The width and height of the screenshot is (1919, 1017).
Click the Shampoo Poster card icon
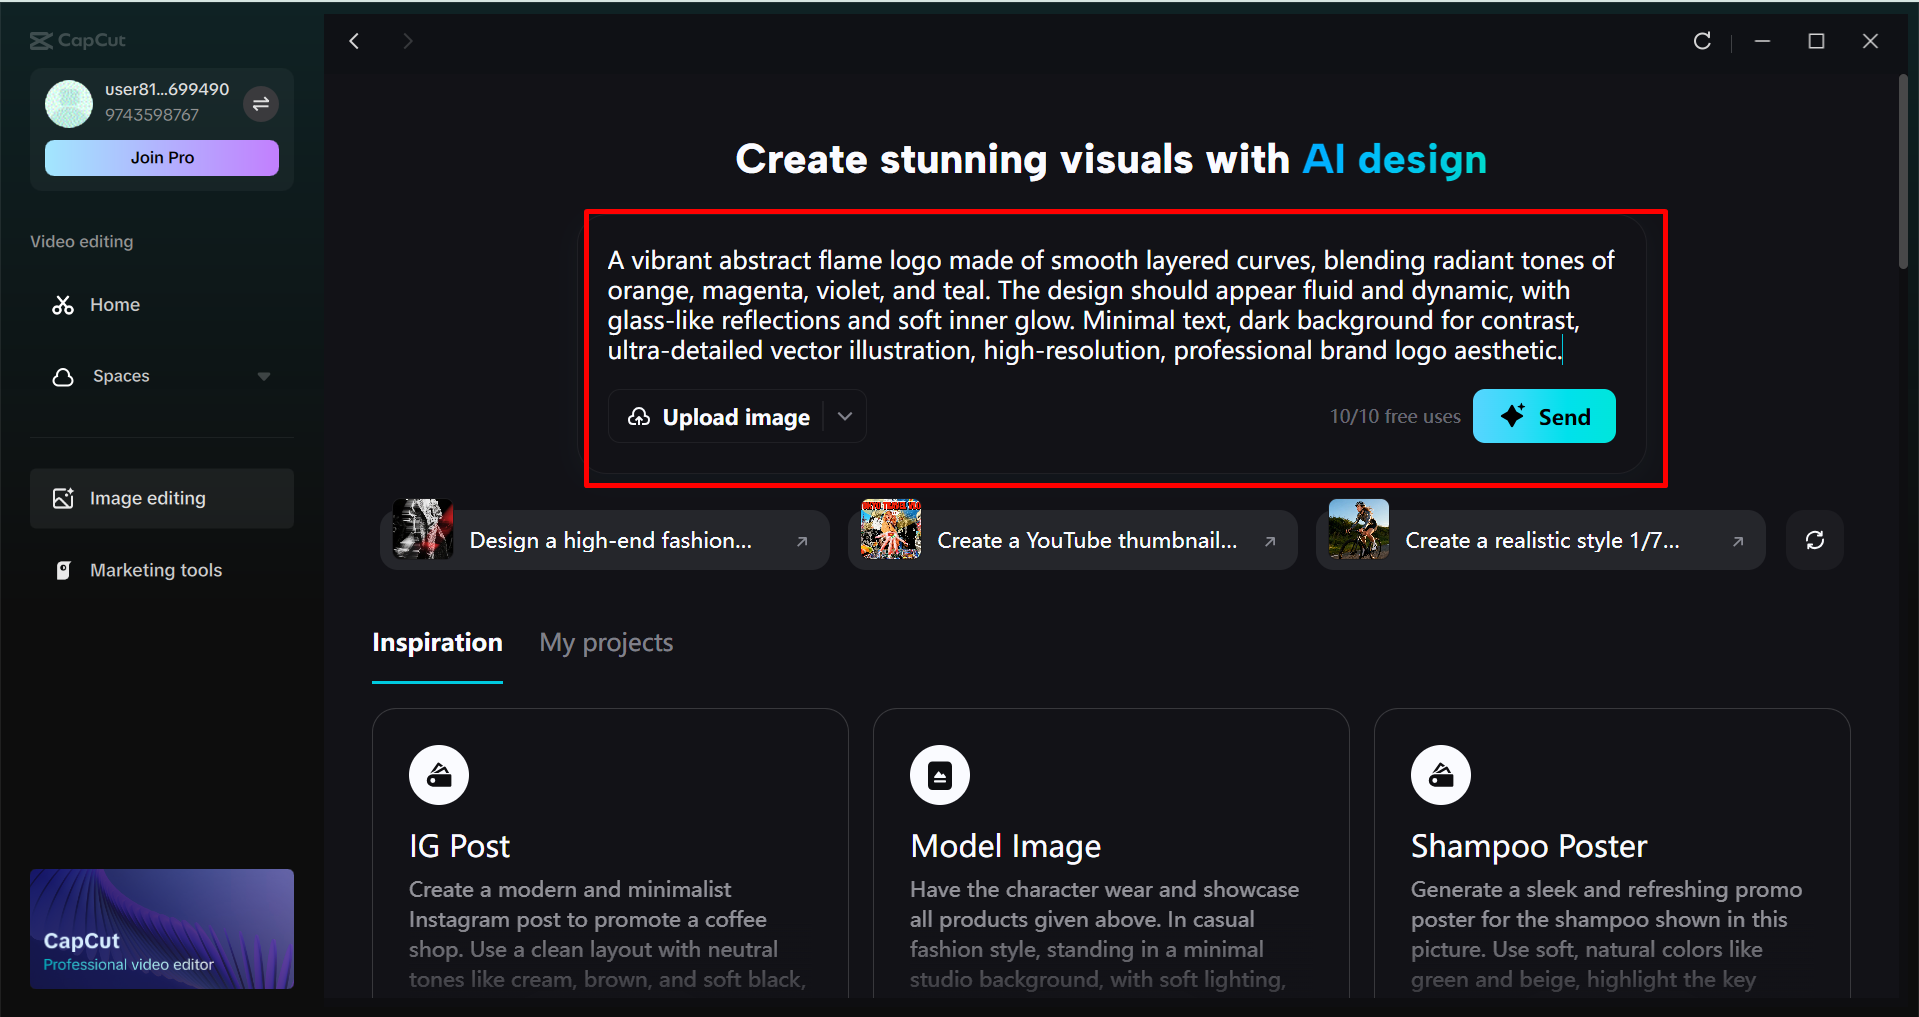click(x=1441, y=775)
